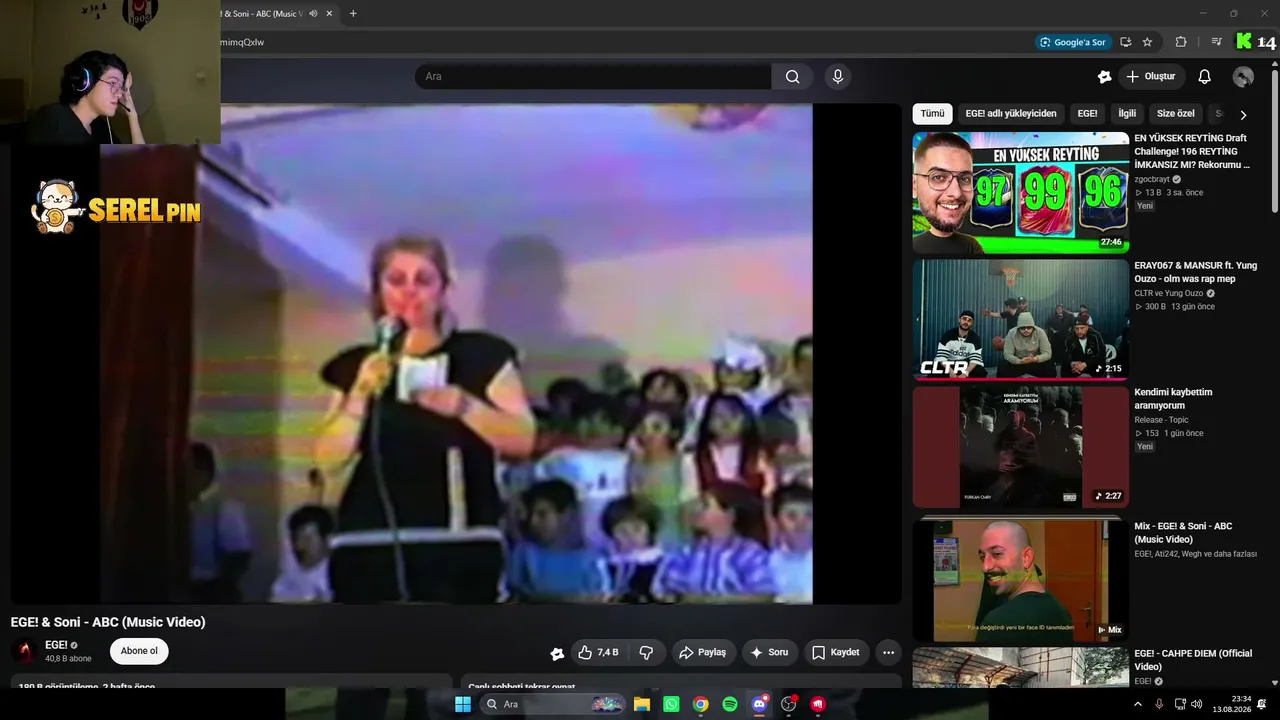Open File Explorer from the taskbar
This screenshot has width=1280, height=720.
point(642,704)
